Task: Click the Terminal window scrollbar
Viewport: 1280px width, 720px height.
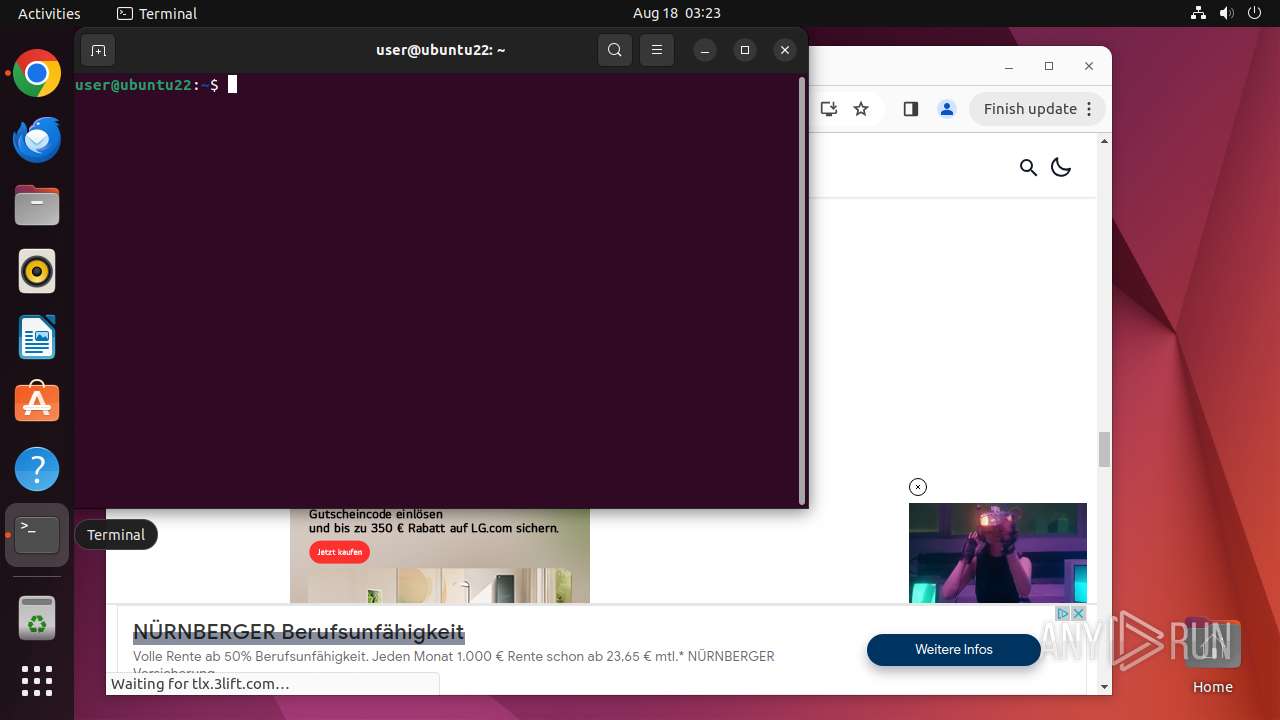Action: (x=802, y=290)
